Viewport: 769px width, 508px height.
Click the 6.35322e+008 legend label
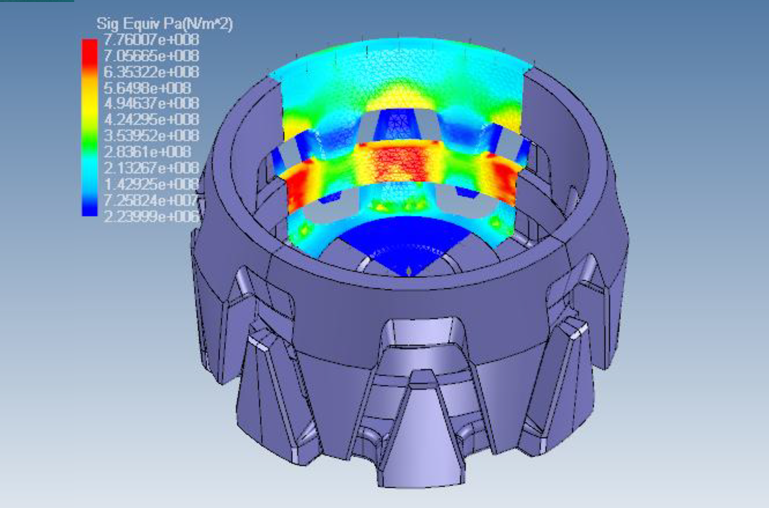150,72
